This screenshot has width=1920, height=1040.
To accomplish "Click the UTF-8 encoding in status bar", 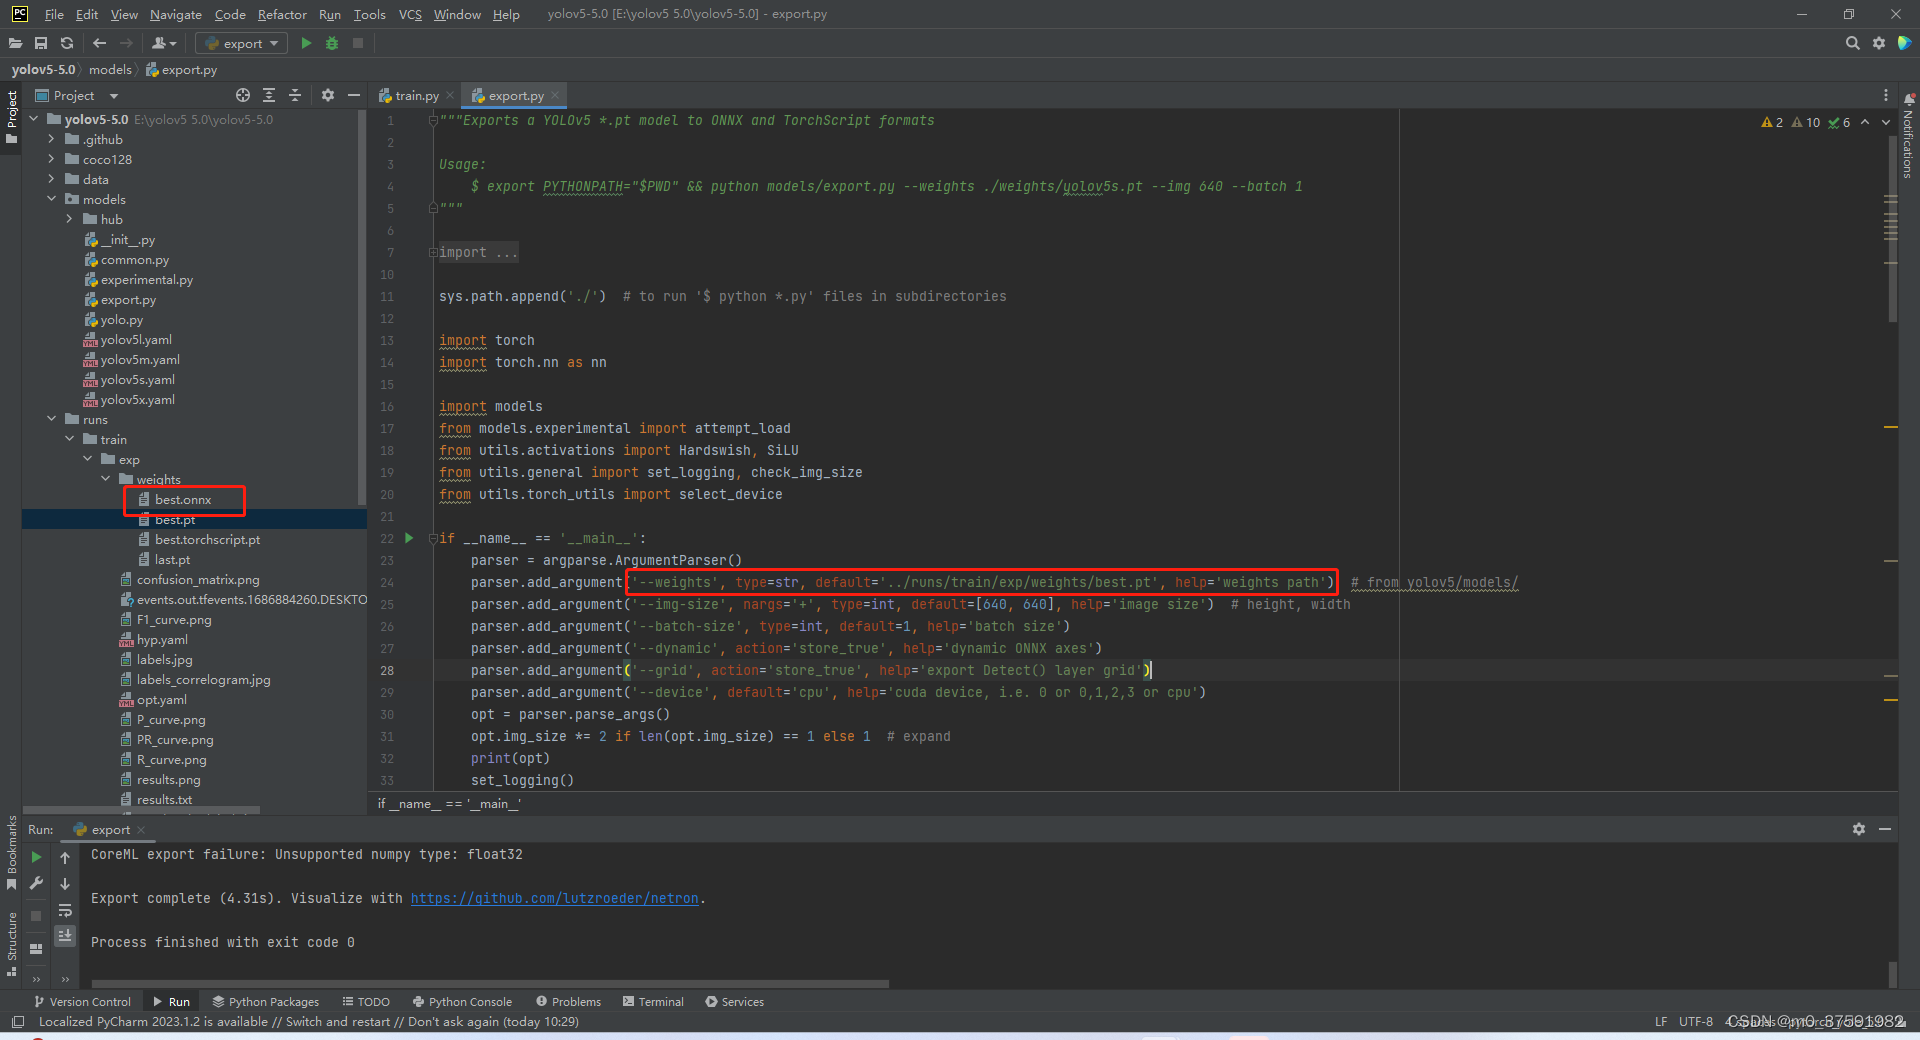I will [x=1695, y=1021].
